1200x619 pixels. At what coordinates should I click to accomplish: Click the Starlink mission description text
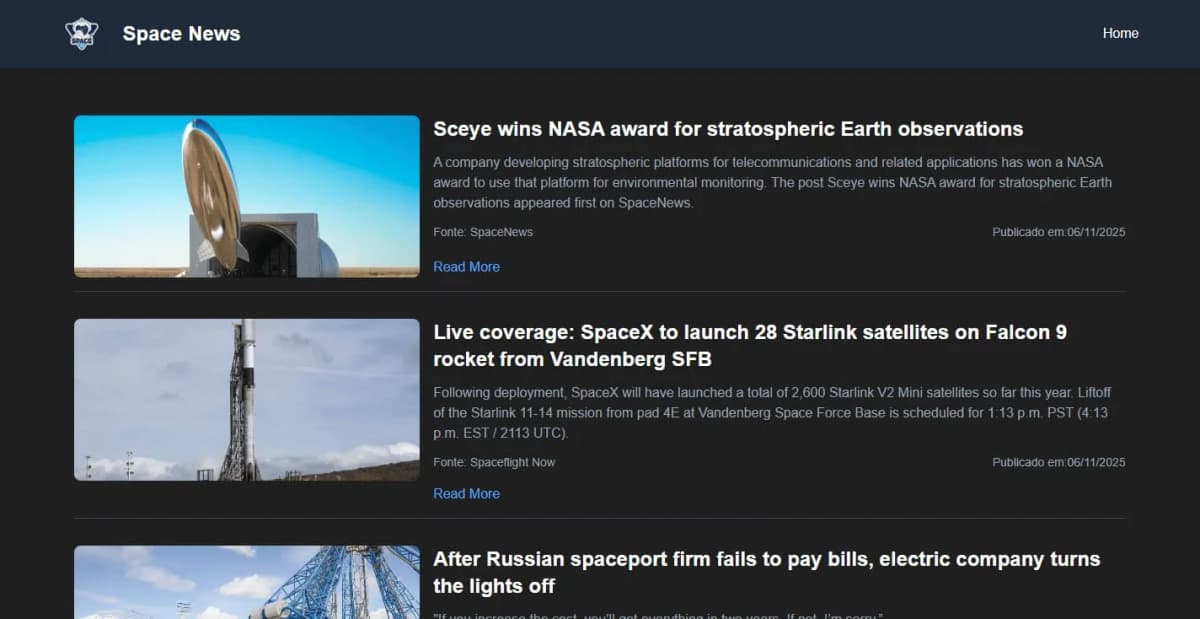click(770, 412)
